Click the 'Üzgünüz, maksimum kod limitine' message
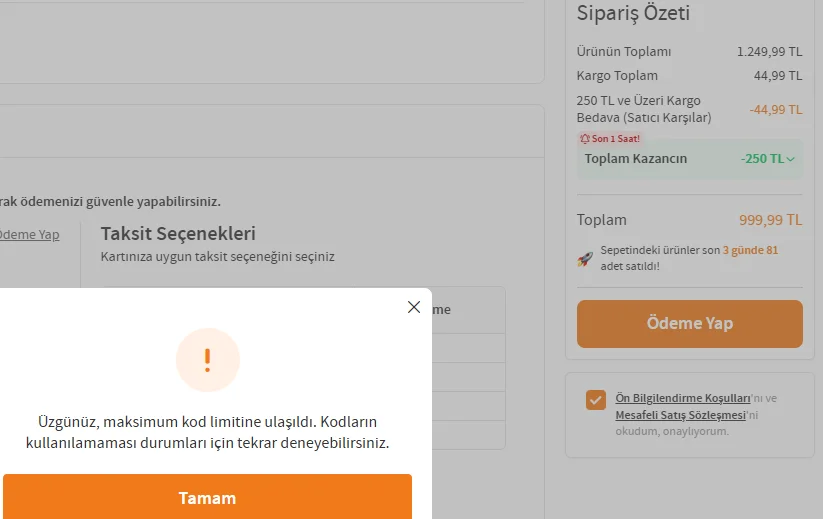823x519 pixels. pyautogui.click(x=207, y=432)
